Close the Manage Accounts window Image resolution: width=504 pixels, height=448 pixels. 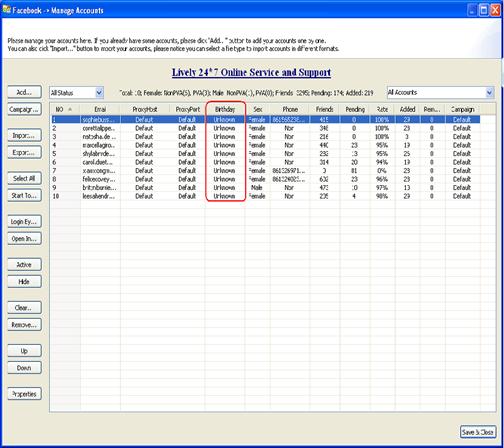(495, 10)
